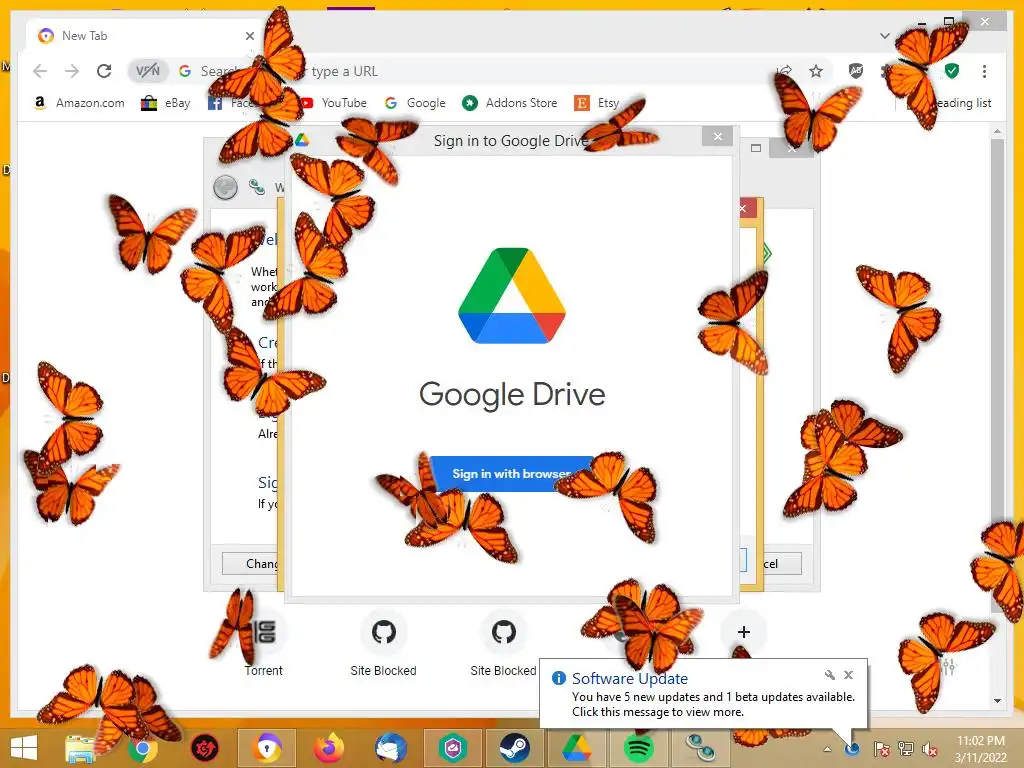This screenshot has width=1024, height=768.
Task: Go back using the browser back arrow
Action: tap(40, 71)
